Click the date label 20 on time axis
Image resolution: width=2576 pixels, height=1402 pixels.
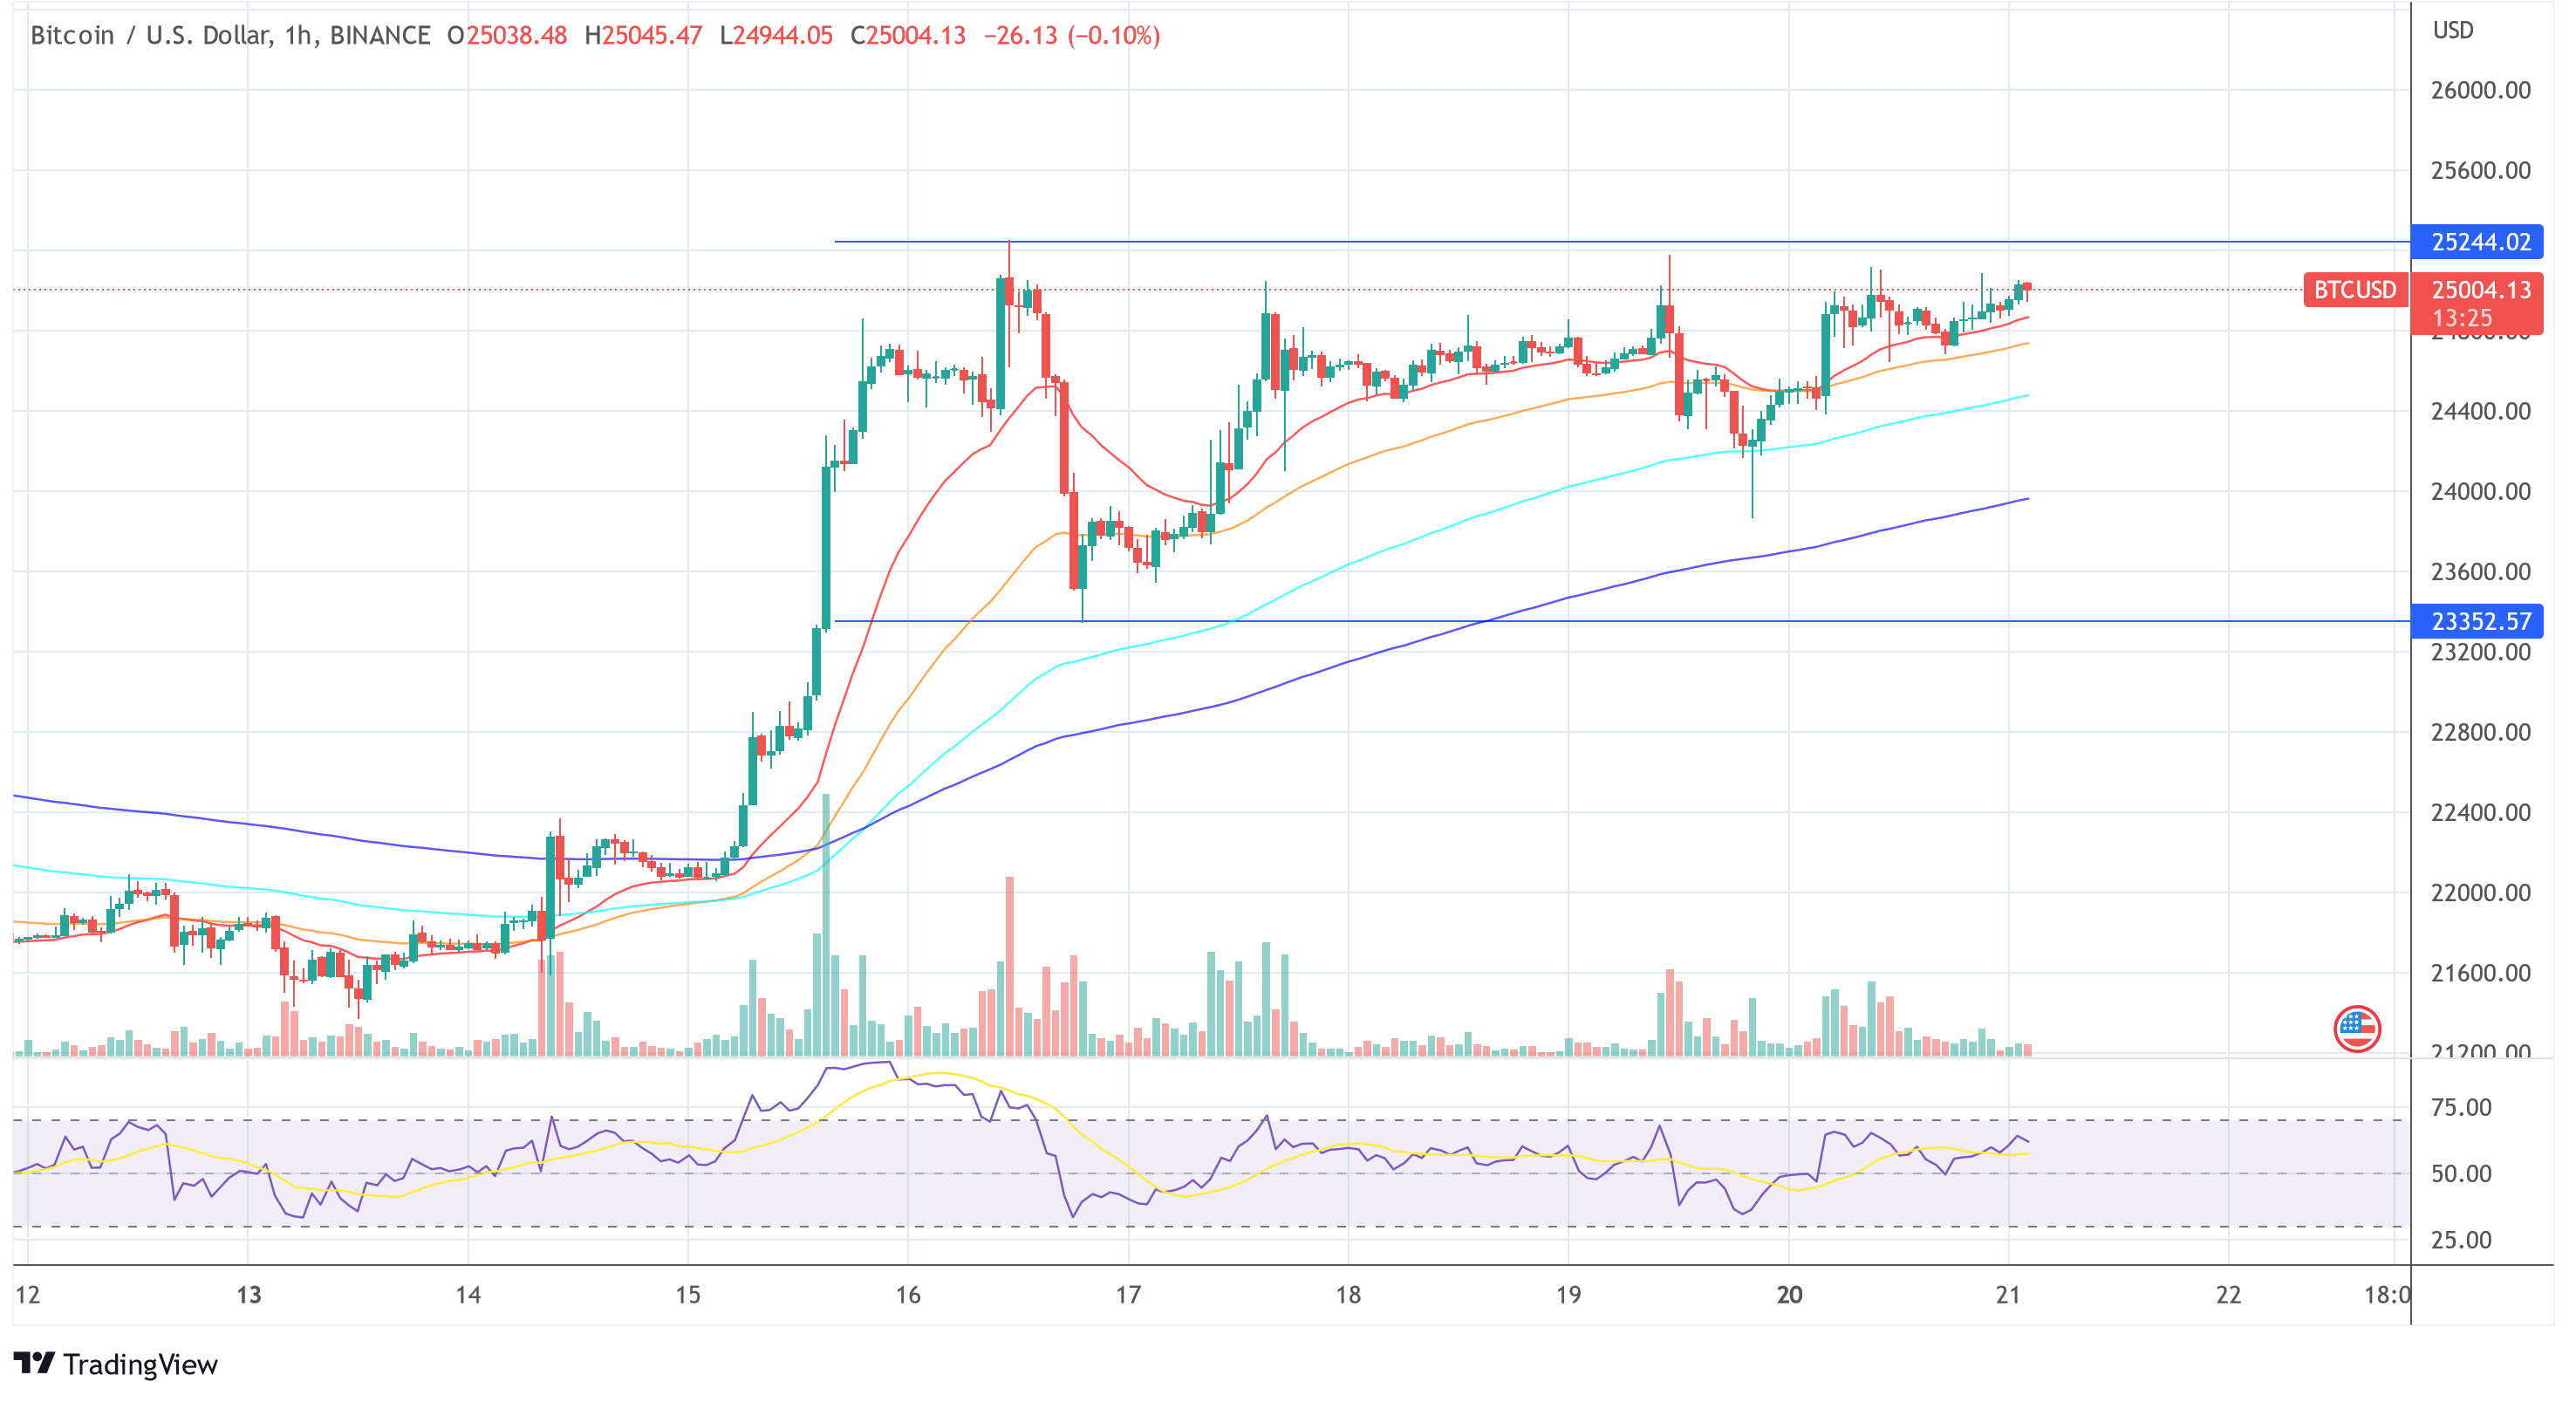pos(1789,1295)
